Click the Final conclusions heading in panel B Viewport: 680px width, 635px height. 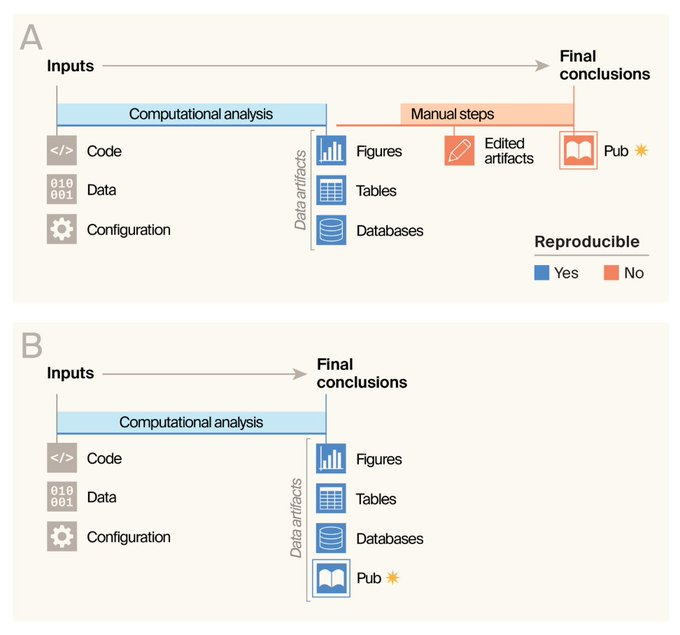pos(361,373)
